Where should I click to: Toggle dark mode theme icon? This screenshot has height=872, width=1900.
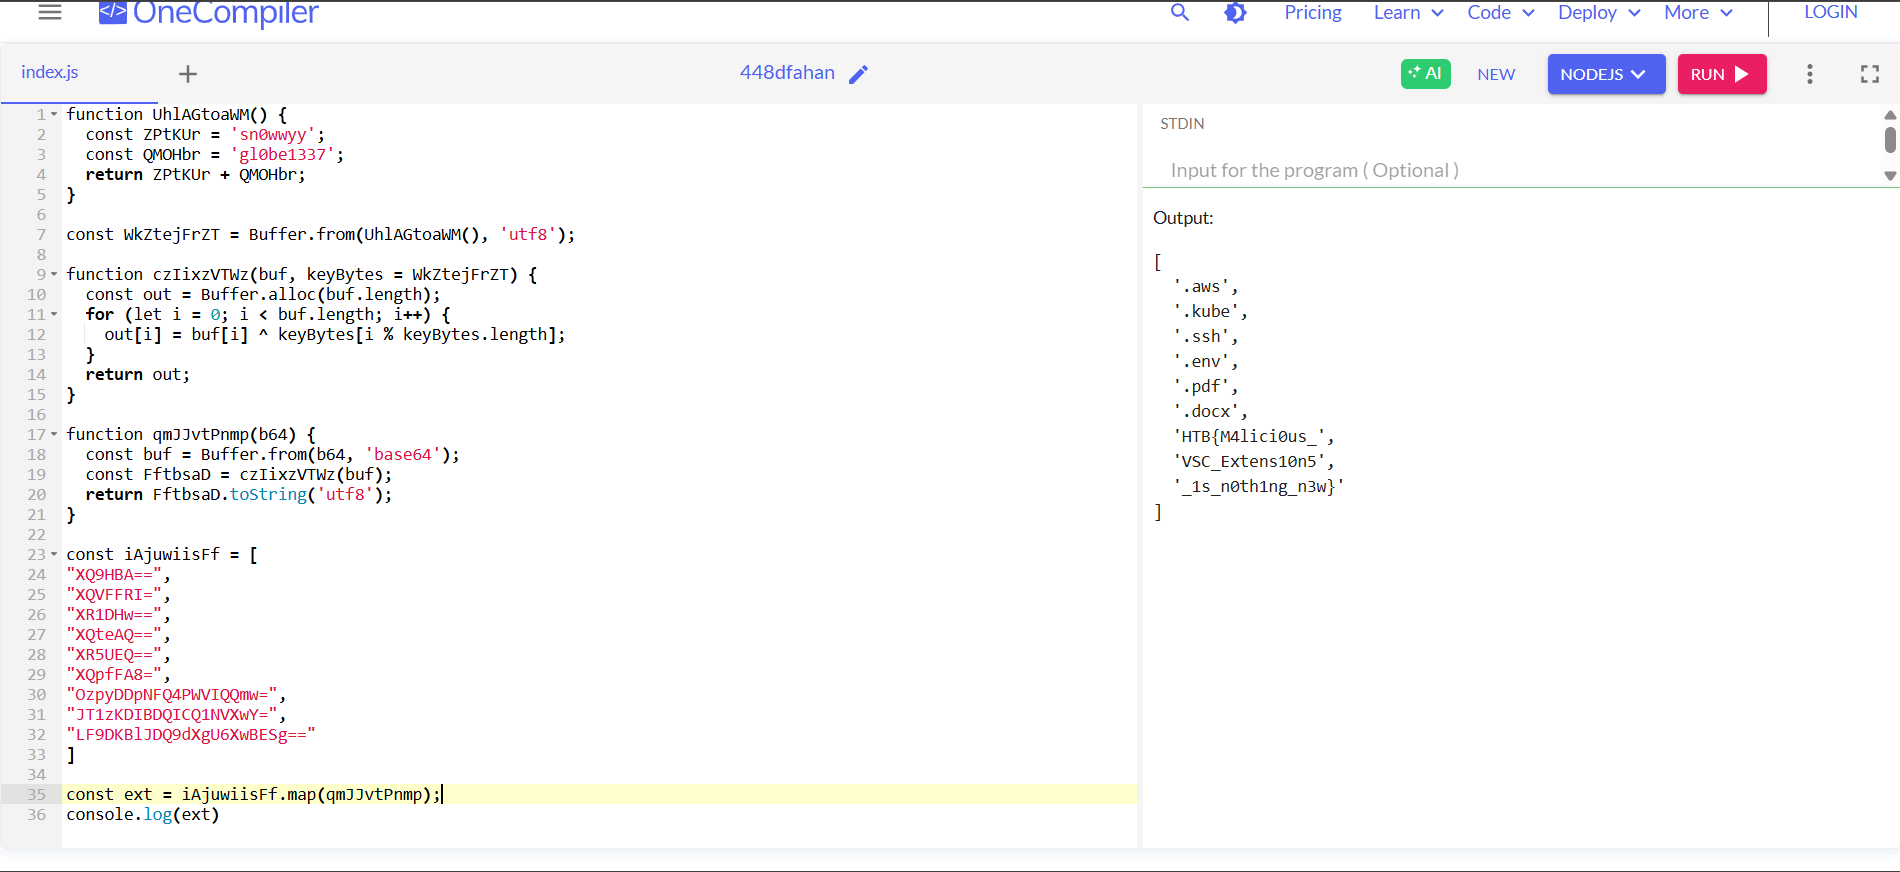click(1235, 13)
